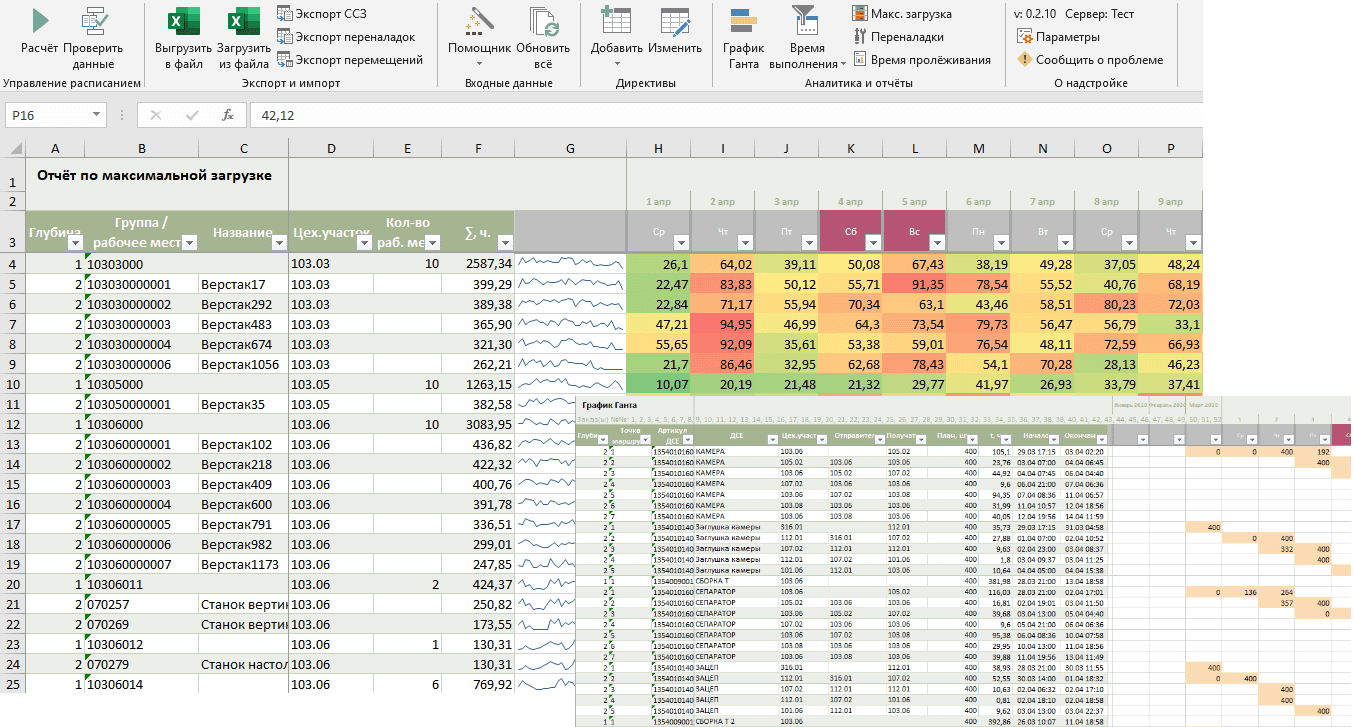Open the filter dropdown for Название column

[x=279, y=242]
